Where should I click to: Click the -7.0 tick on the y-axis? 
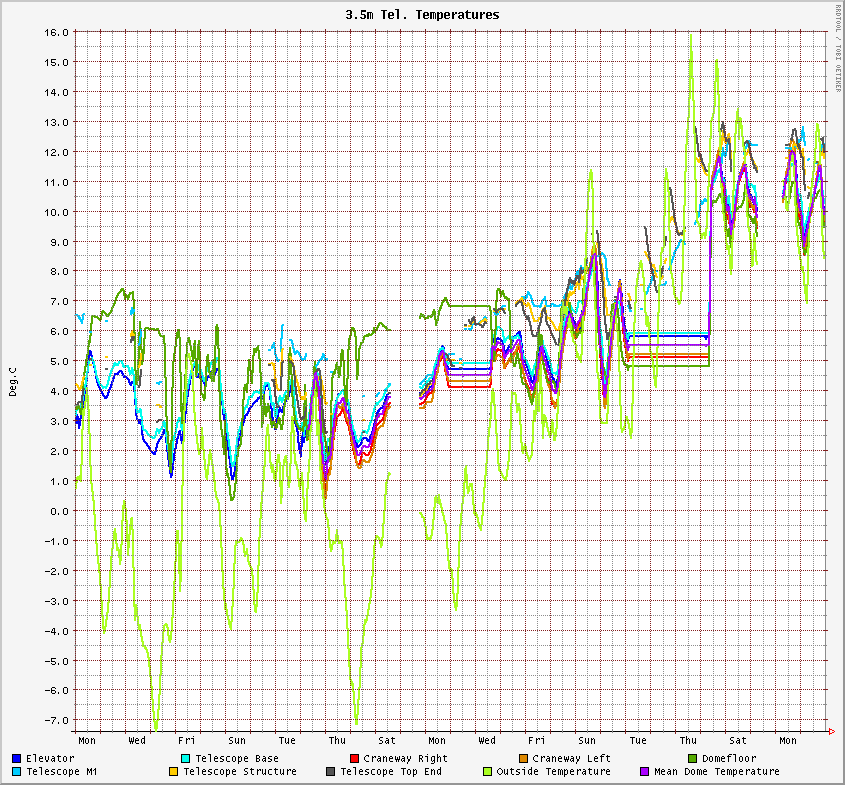click(56, 720)
